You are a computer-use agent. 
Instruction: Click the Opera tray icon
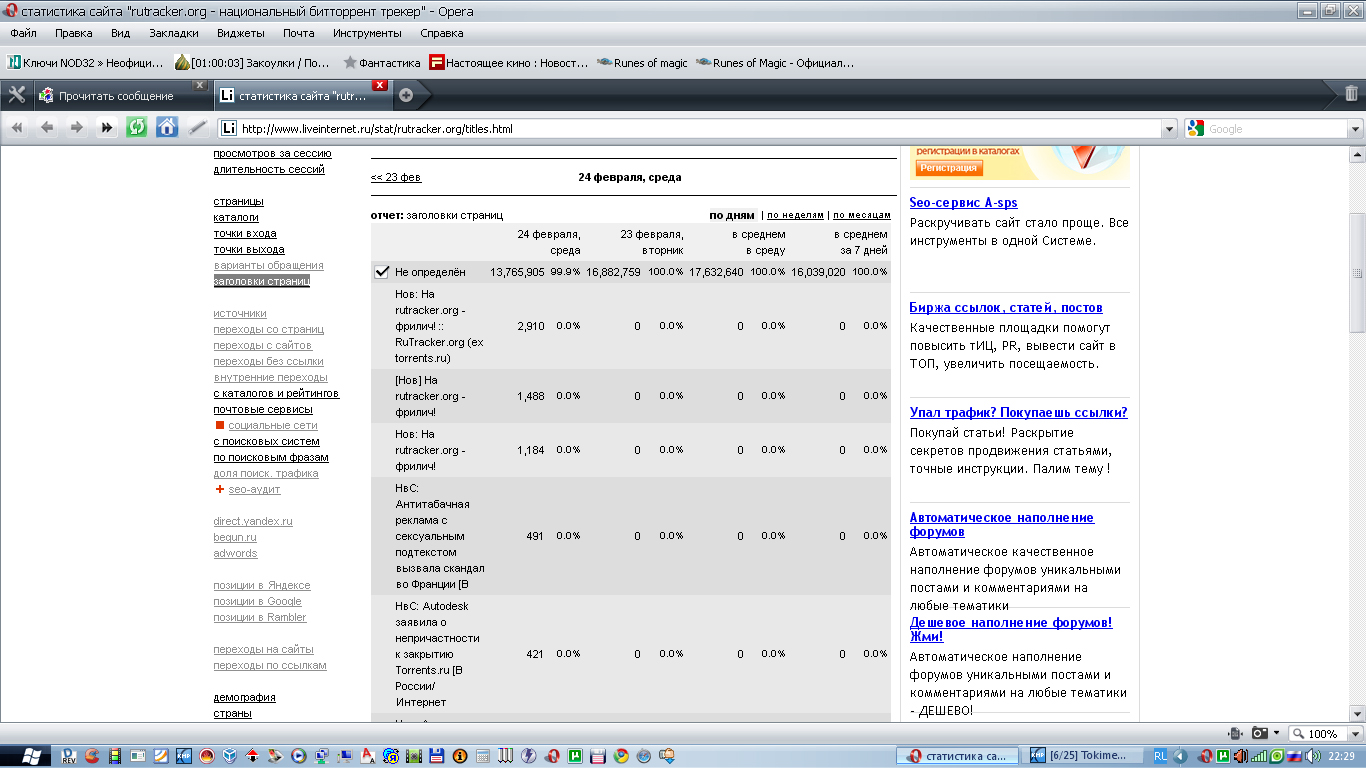tap(1206, 756)
